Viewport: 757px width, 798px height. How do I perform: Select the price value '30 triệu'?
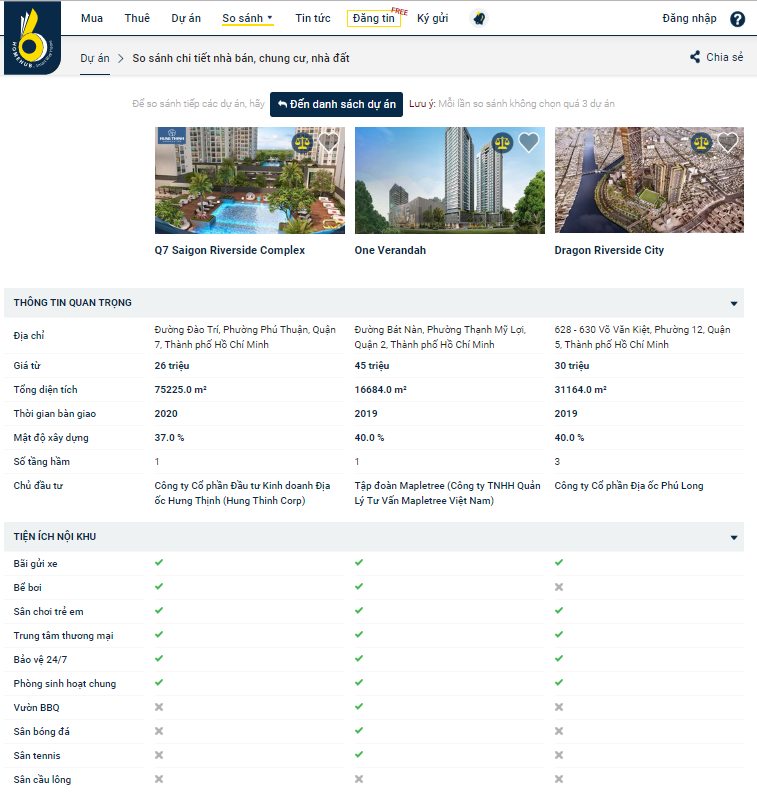coord(572,365)
